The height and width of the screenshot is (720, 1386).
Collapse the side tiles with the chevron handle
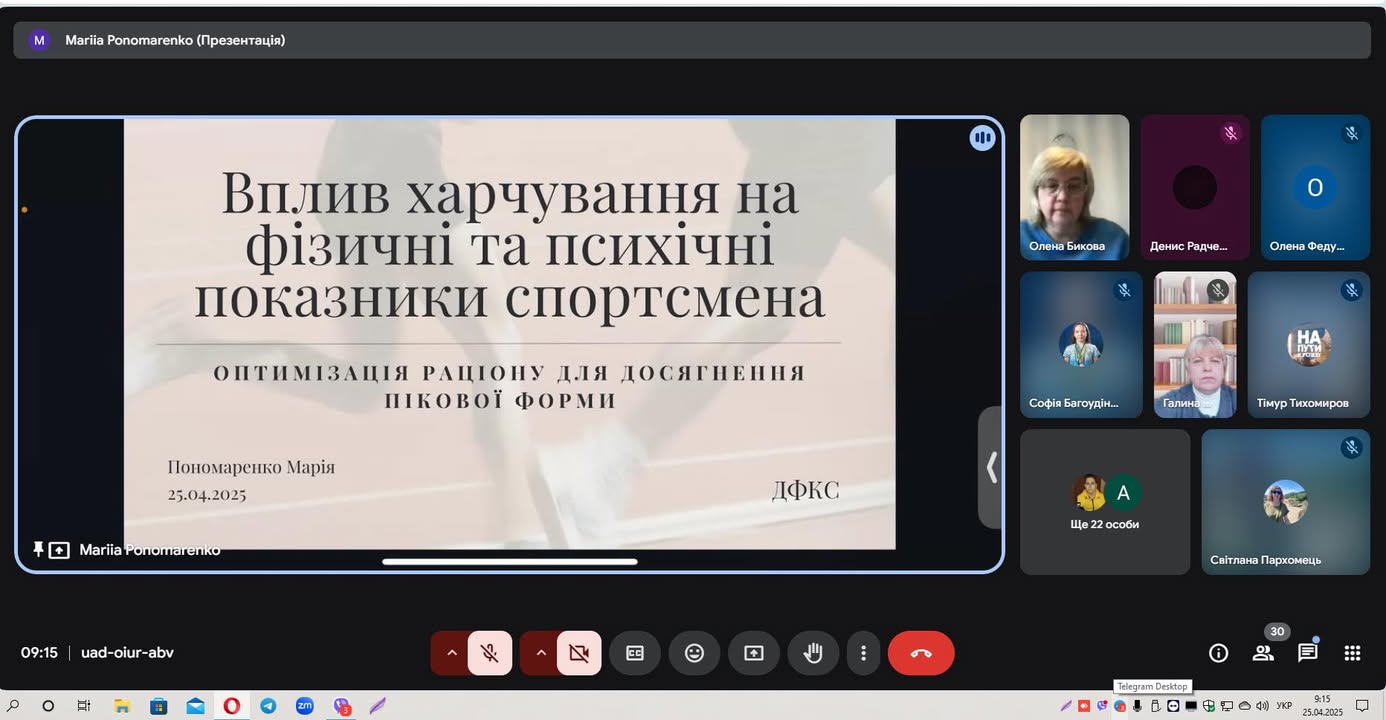(x=990, y=467)
